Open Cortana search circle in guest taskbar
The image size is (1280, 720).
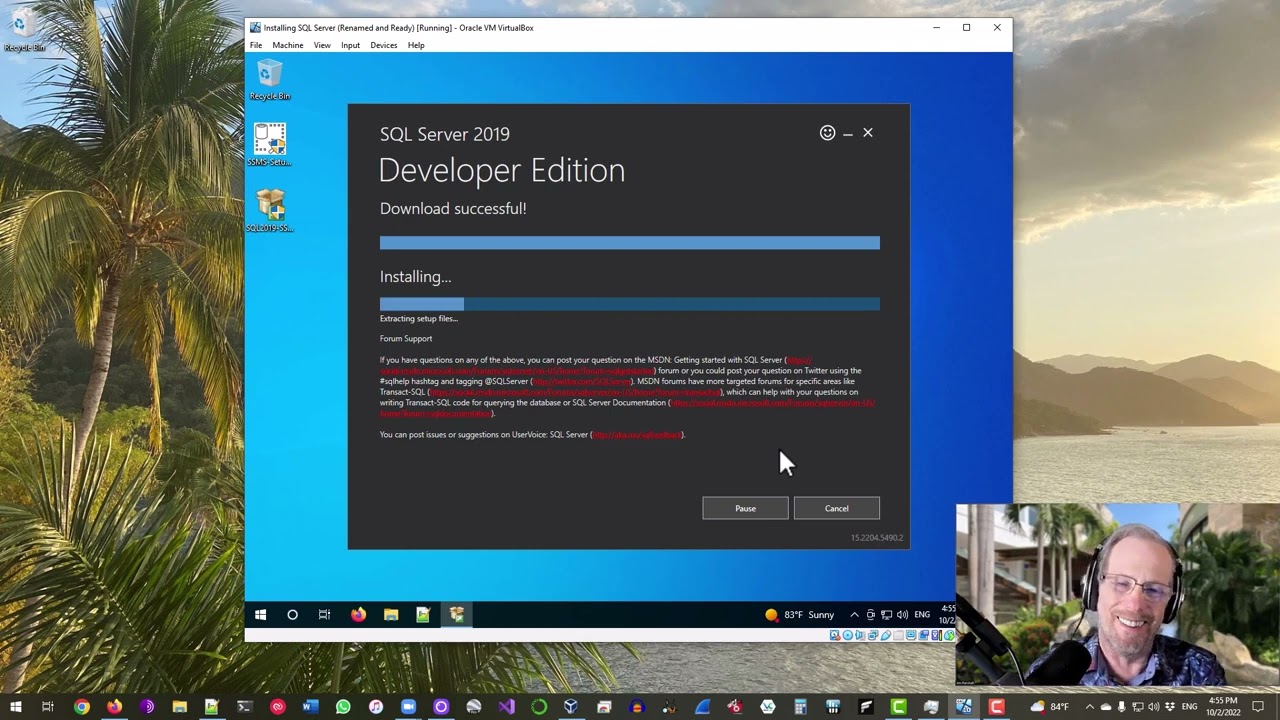[292, 615]
